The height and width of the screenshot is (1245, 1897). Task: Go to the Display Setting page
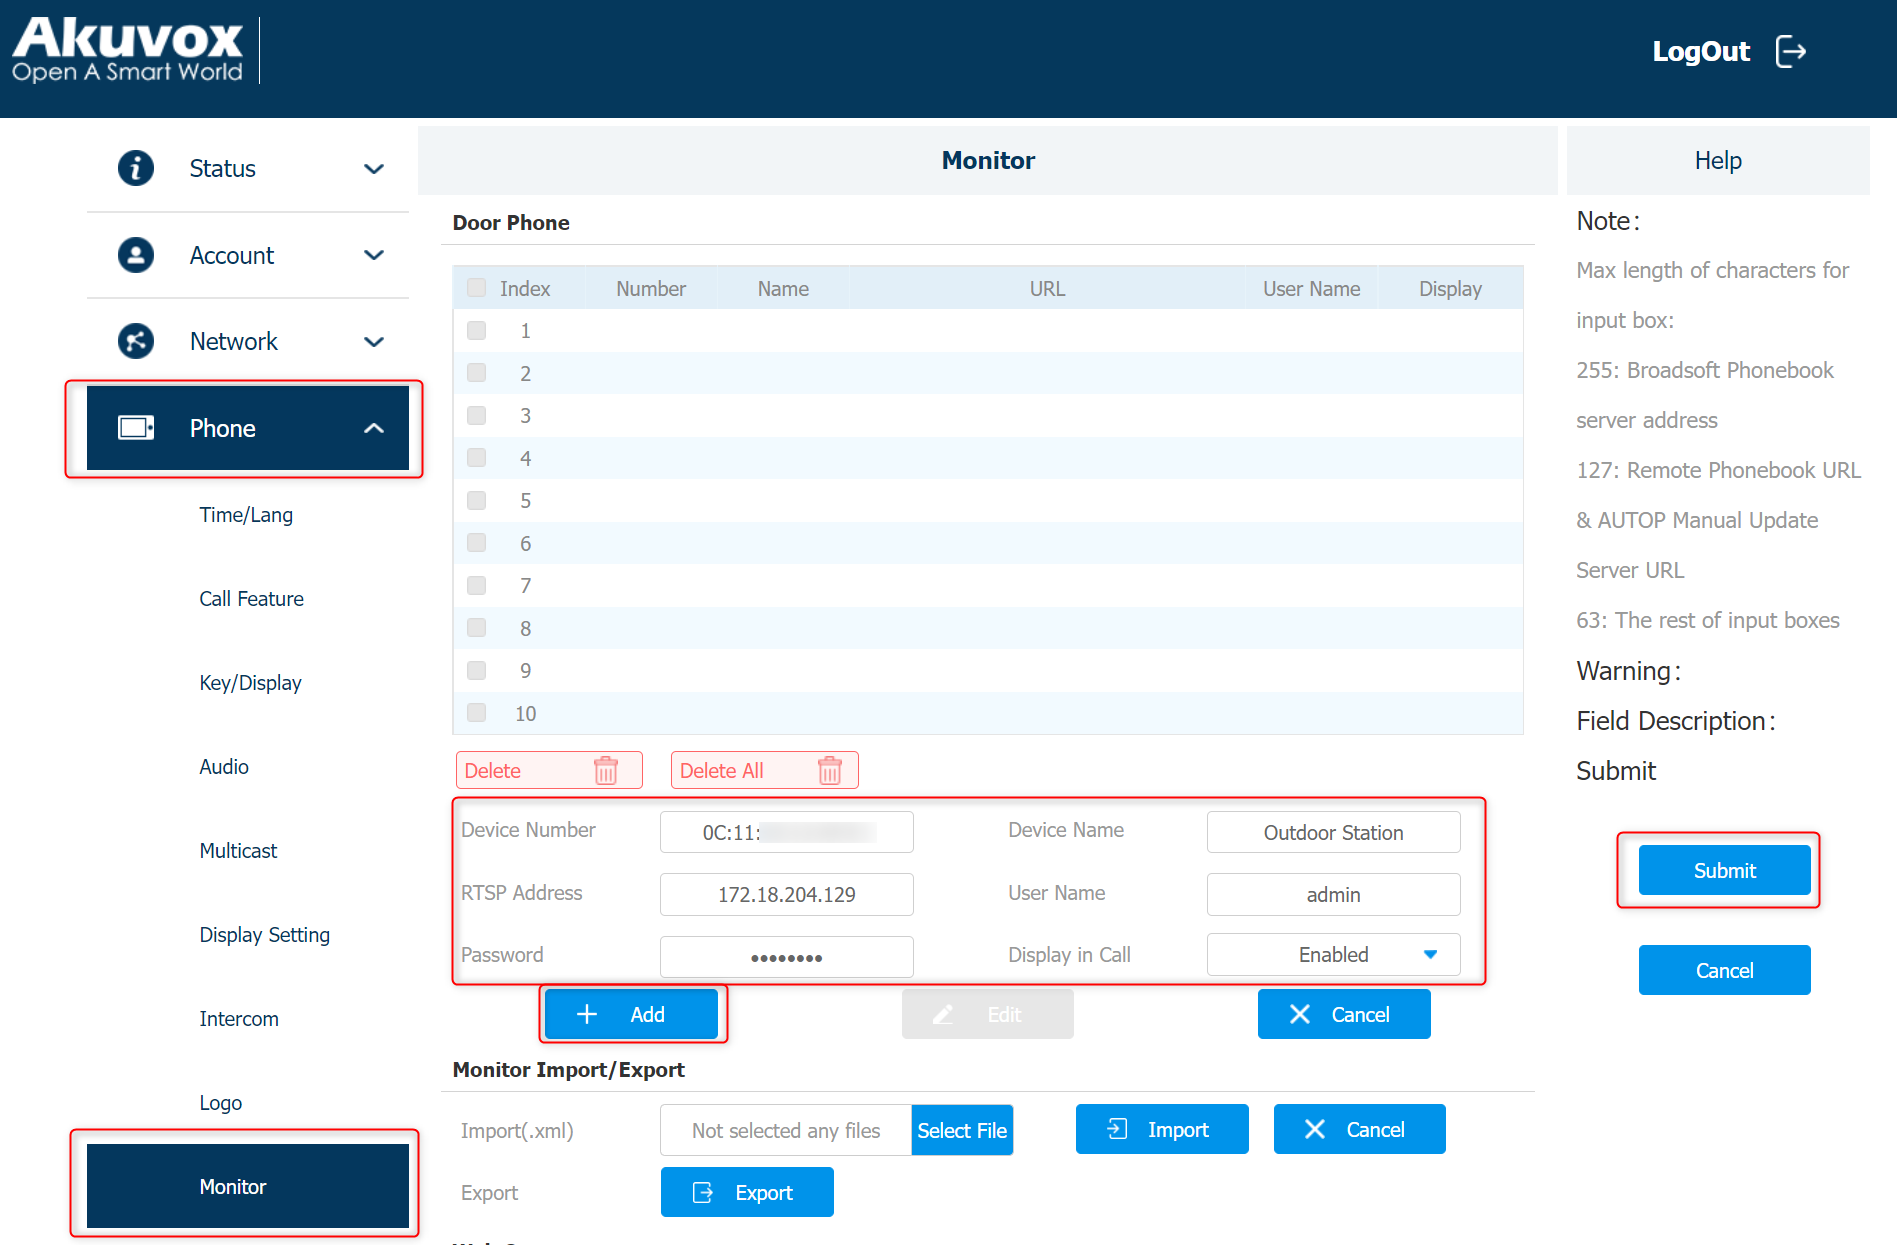264,935
